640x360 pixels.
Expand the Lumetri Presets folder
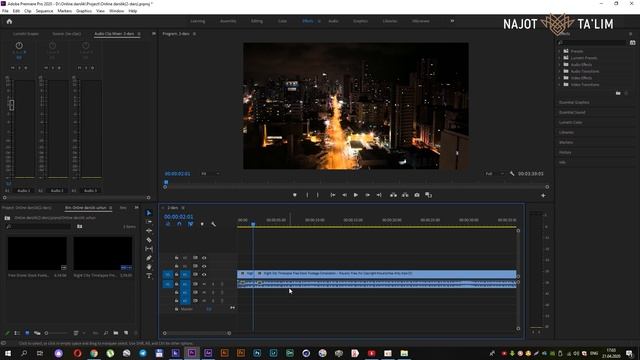(560, 58)
